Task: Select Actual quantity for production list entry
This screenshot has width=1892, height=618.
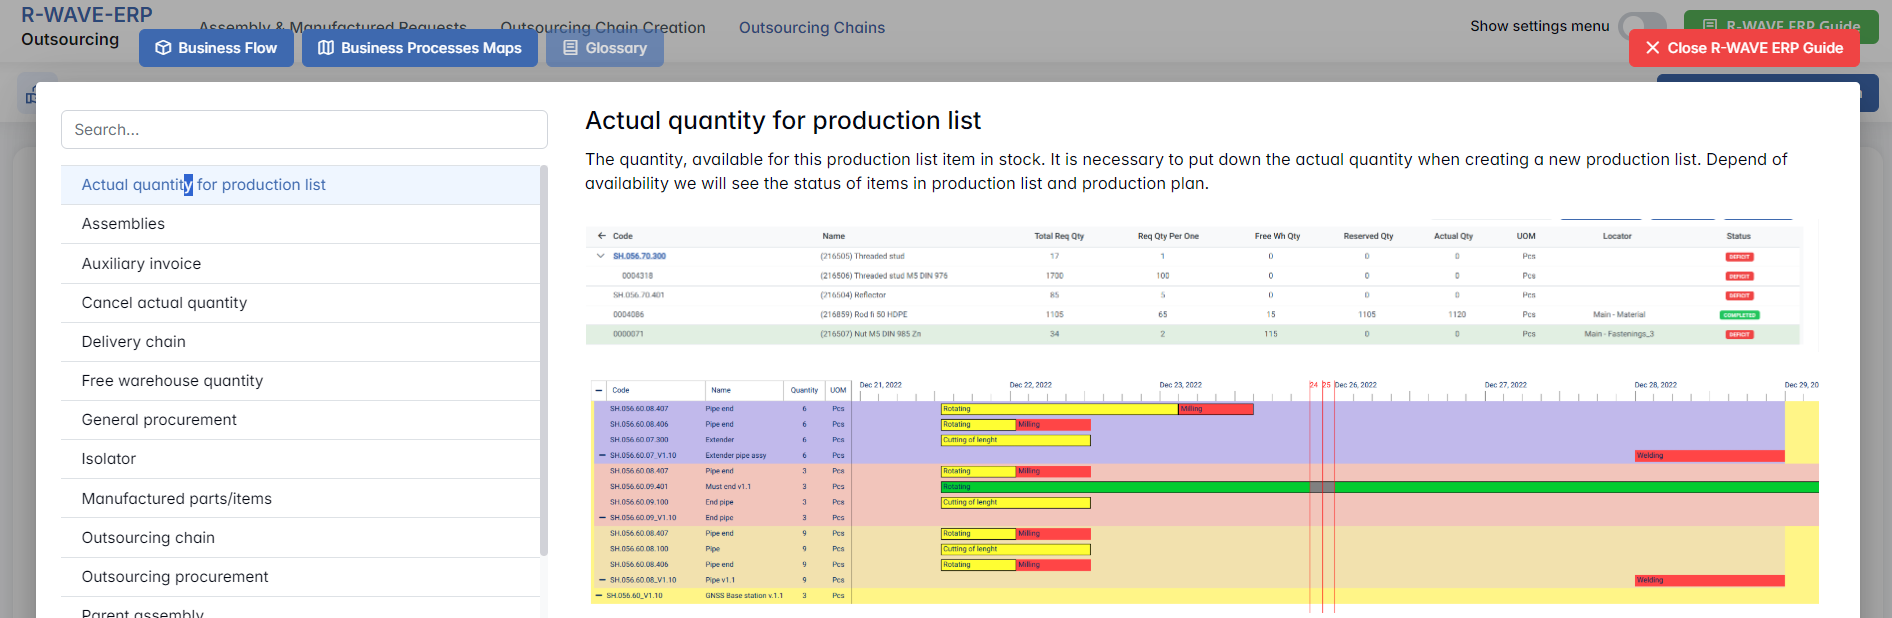Action: tap(204, 185)
